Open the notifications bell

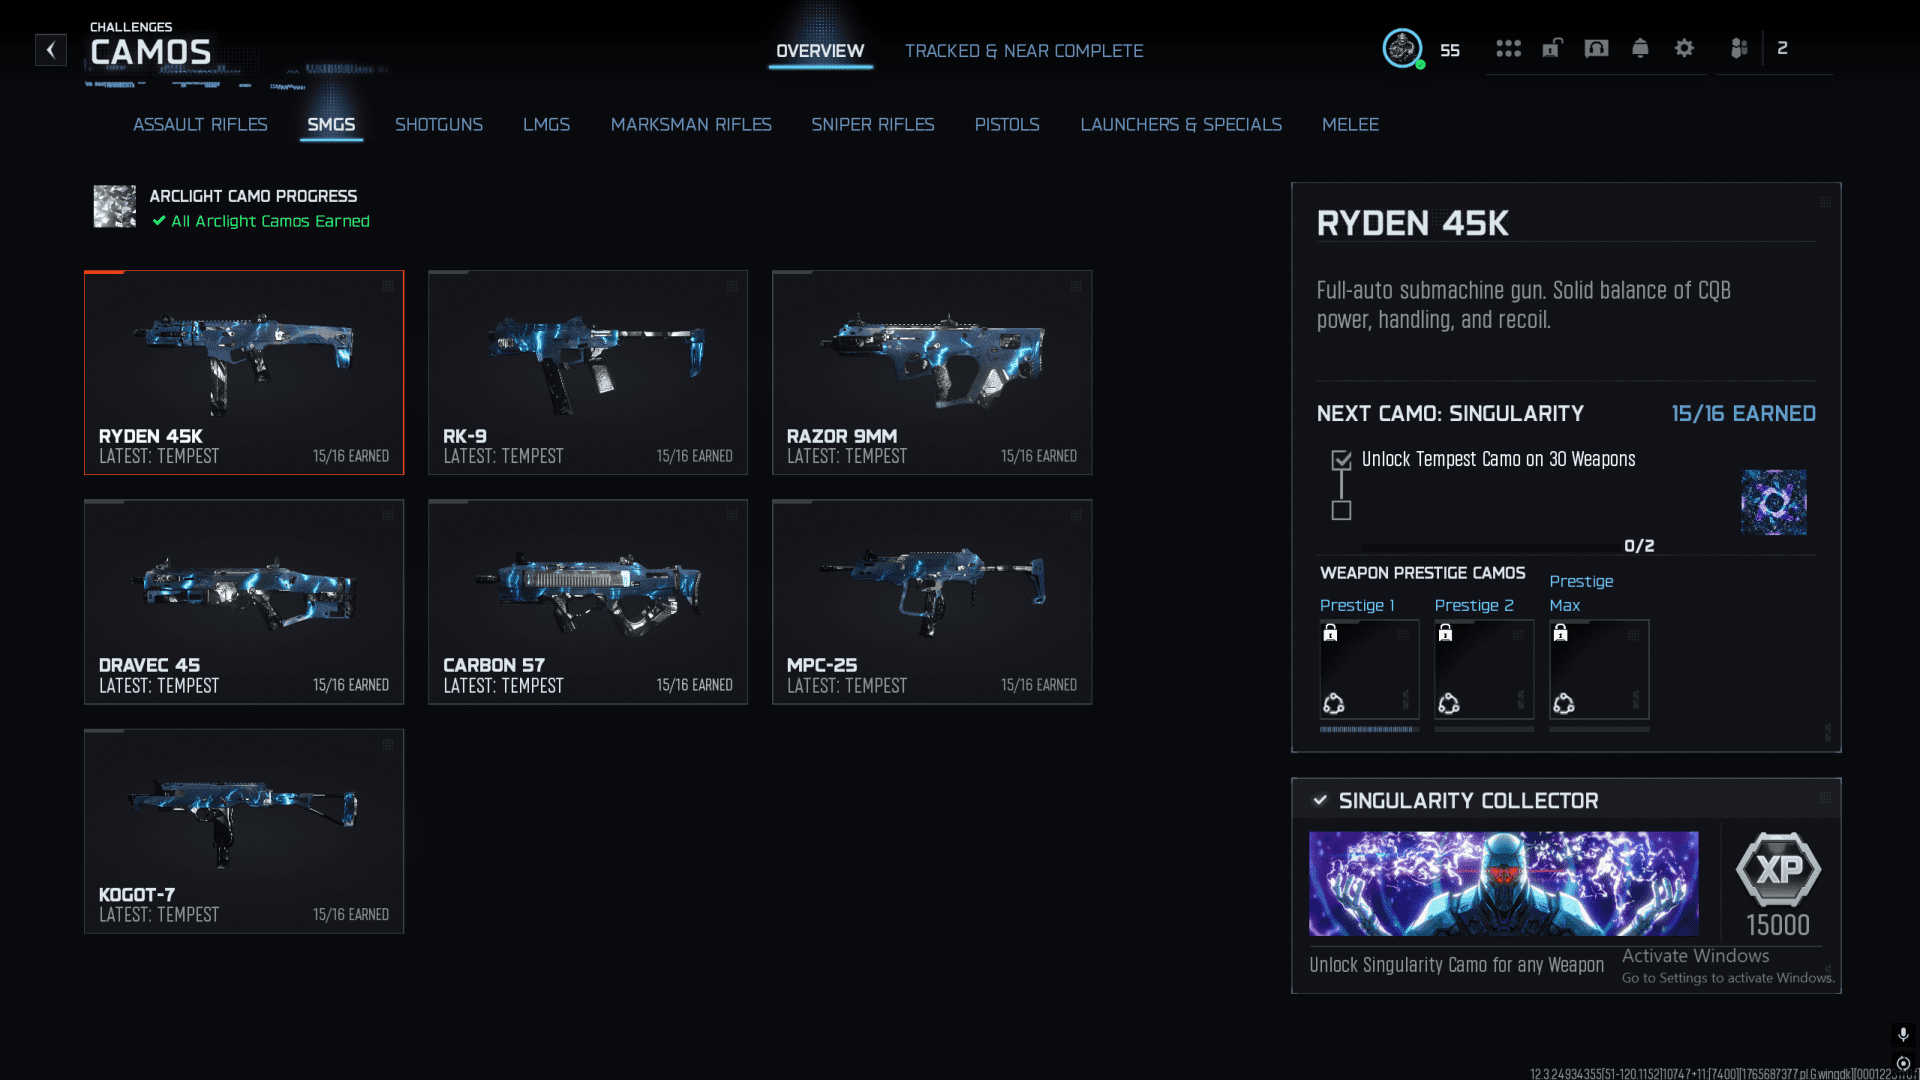(1640, 48)
